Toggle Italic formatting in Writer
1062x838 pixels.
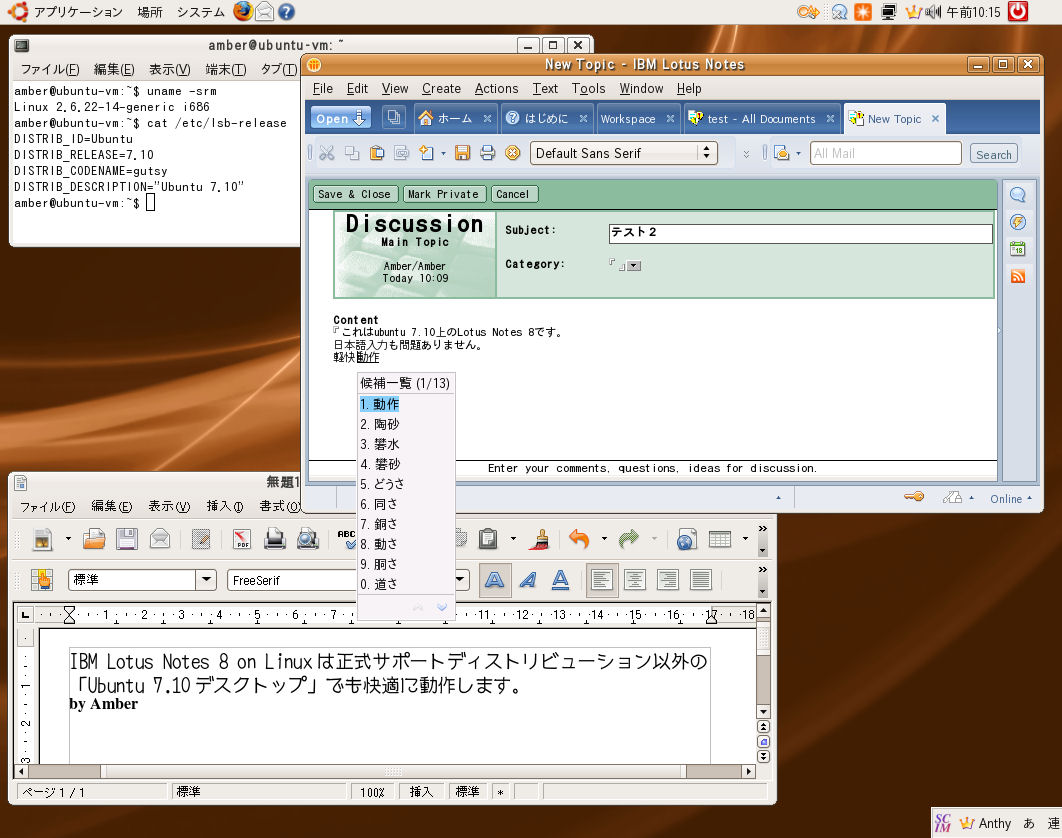pos(528,580)
